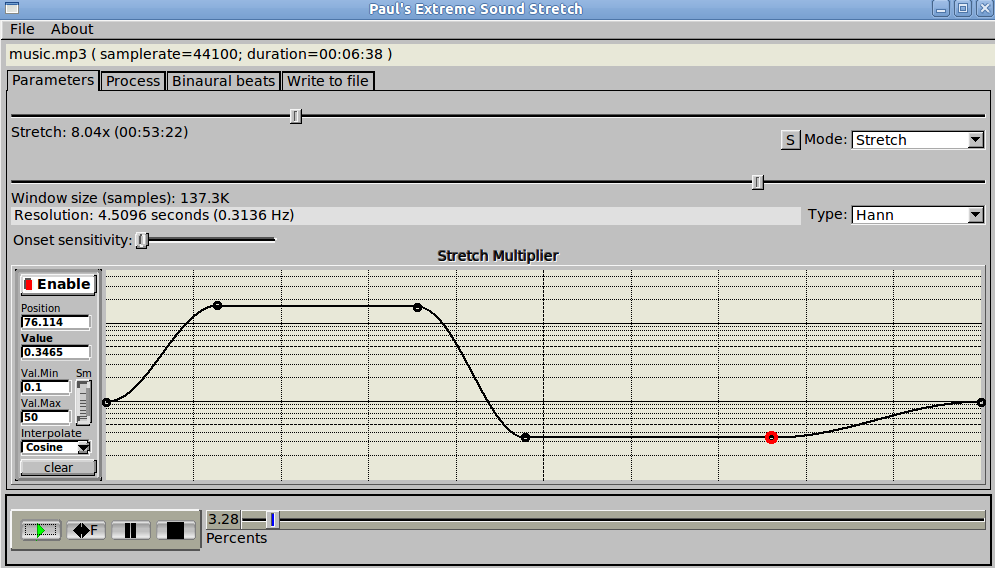
Task: Click the S button beside Mode
Action: pos(790,140)
